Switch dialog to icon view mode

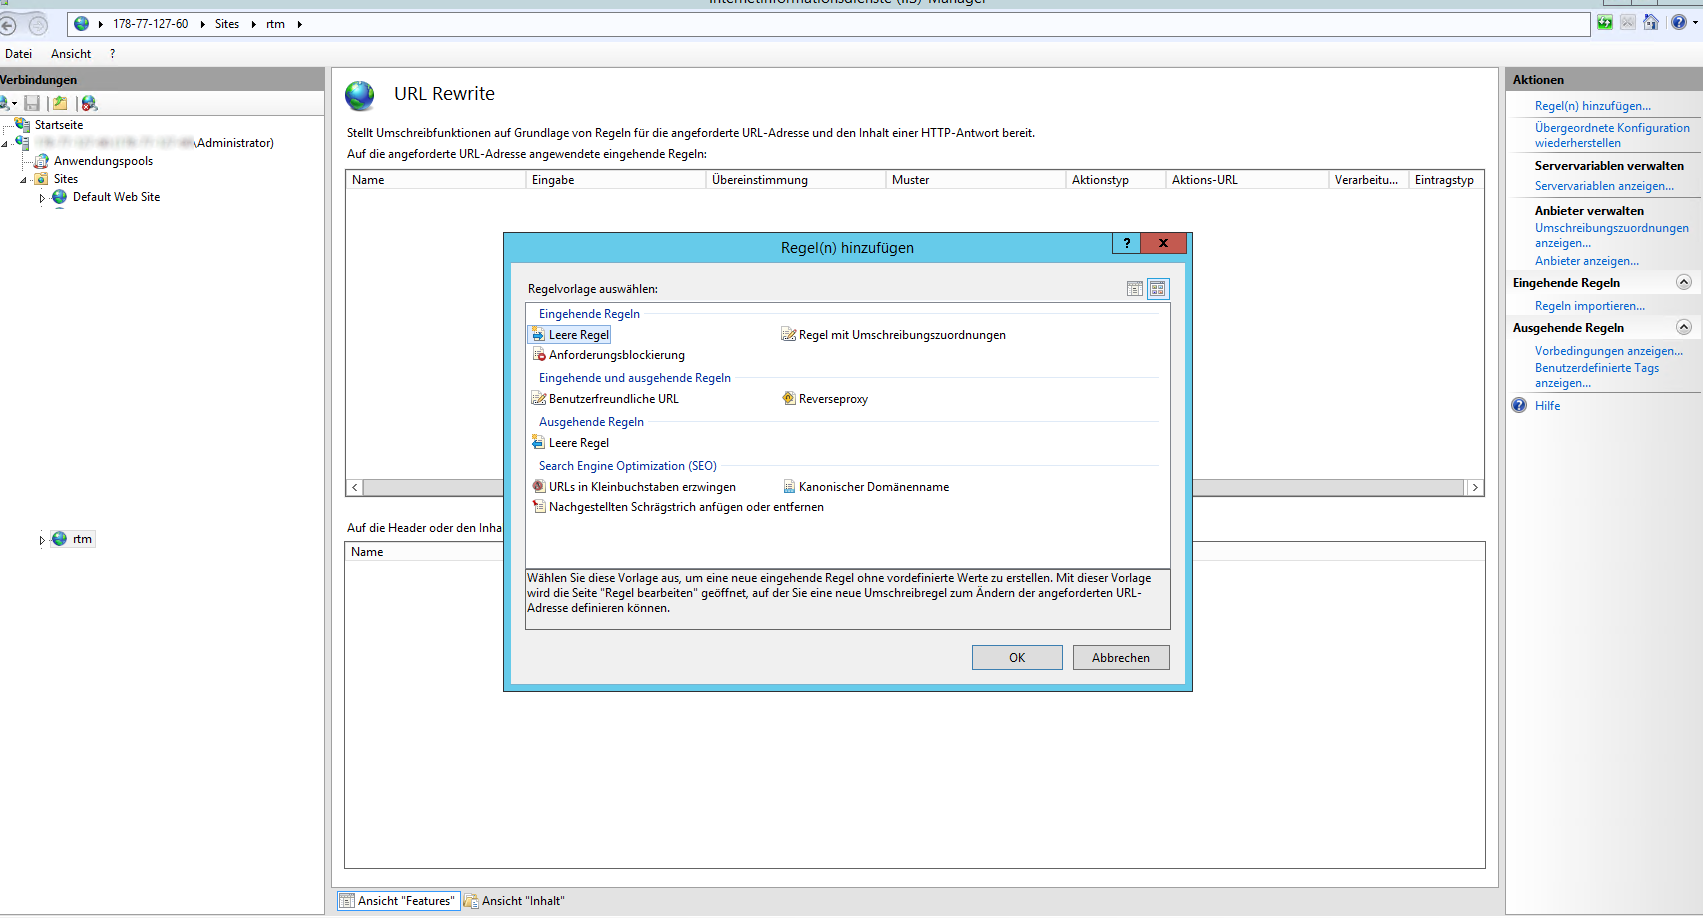(1158, 289)
